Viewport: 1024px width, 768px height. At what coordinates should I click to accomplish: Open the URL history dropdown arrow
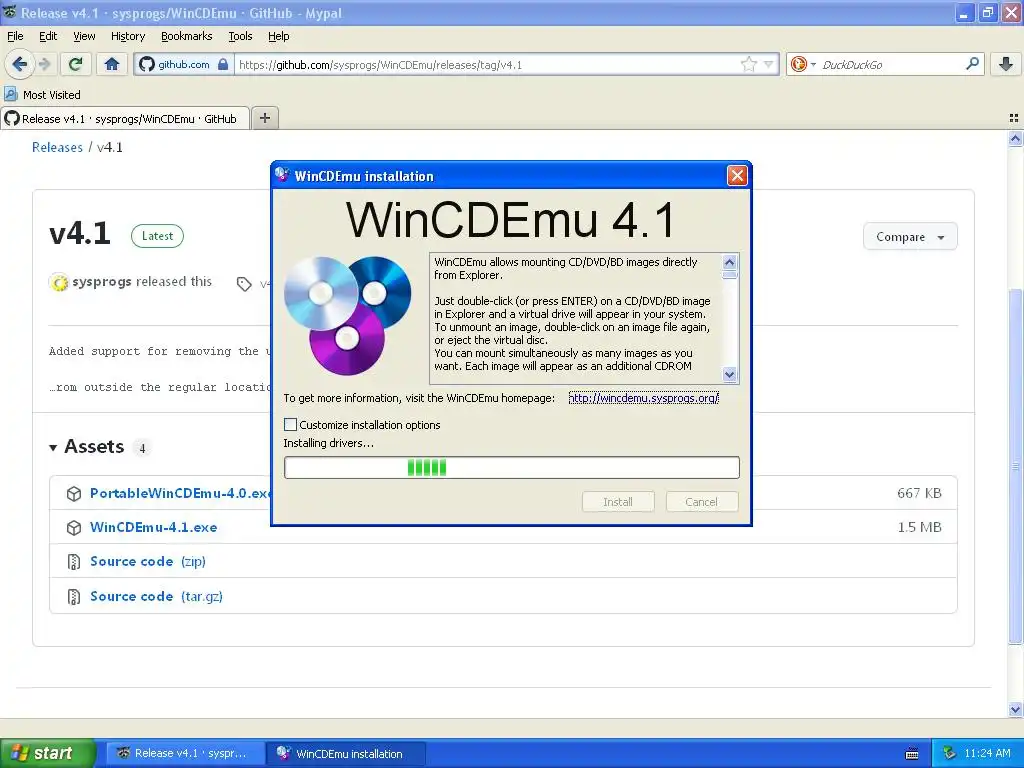pyautogui.click(x=769, y=64)
